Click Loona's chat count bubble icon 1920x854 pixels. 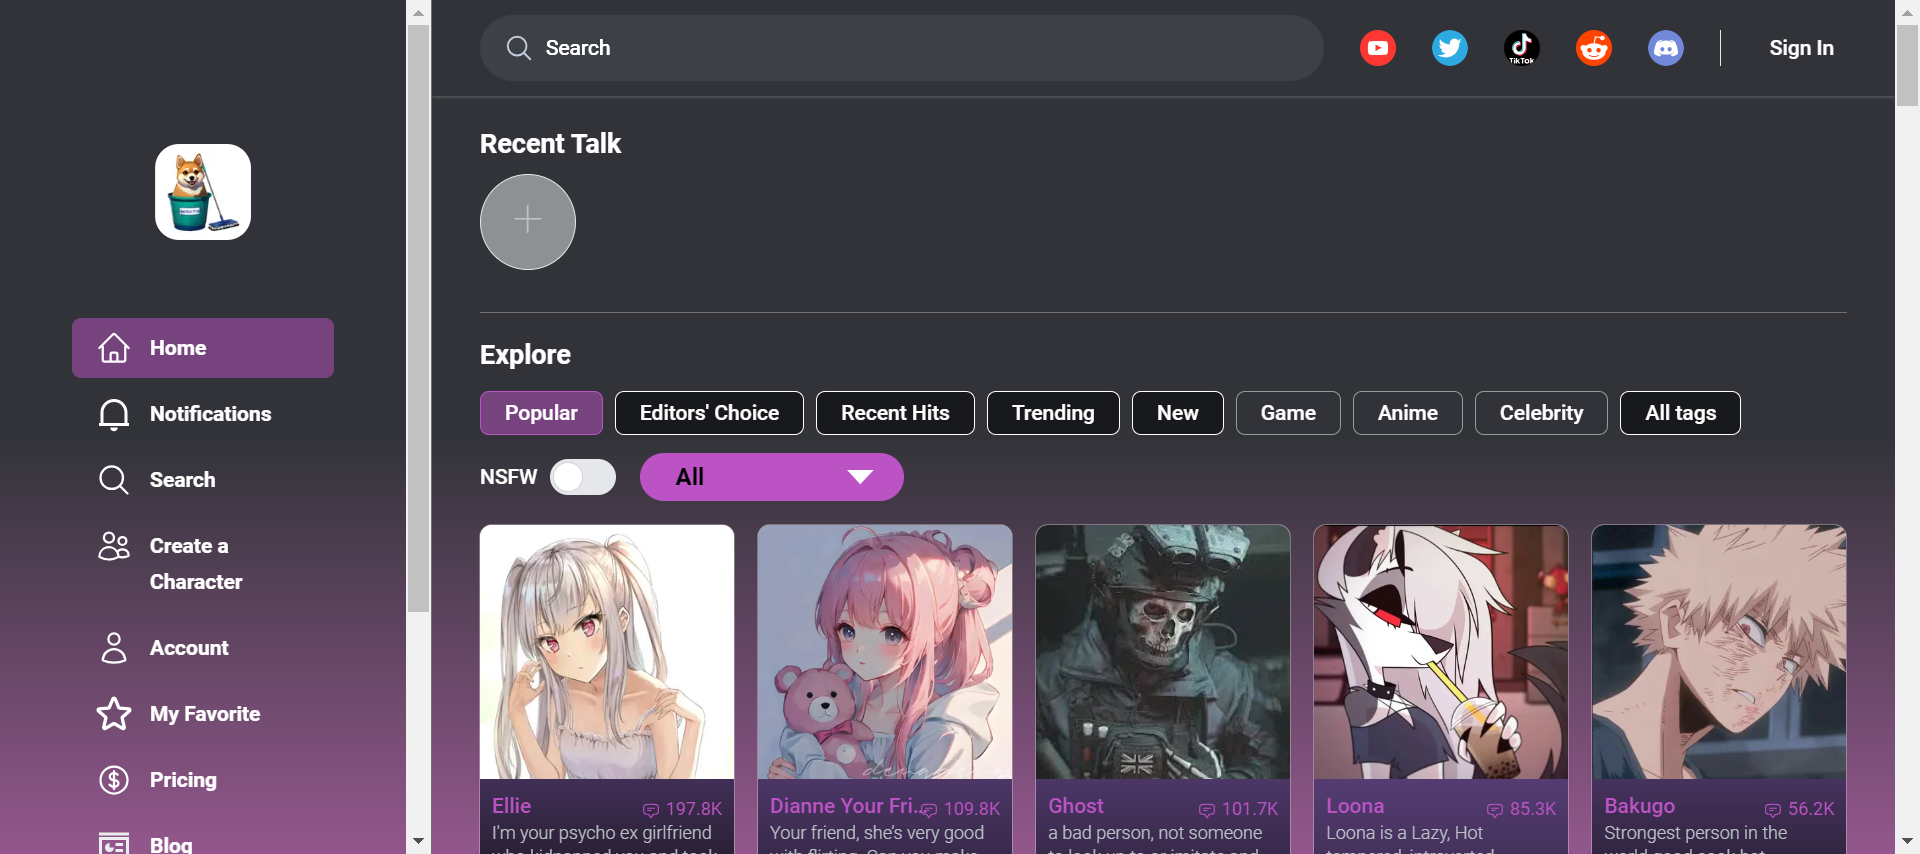tap(1495, 810)
